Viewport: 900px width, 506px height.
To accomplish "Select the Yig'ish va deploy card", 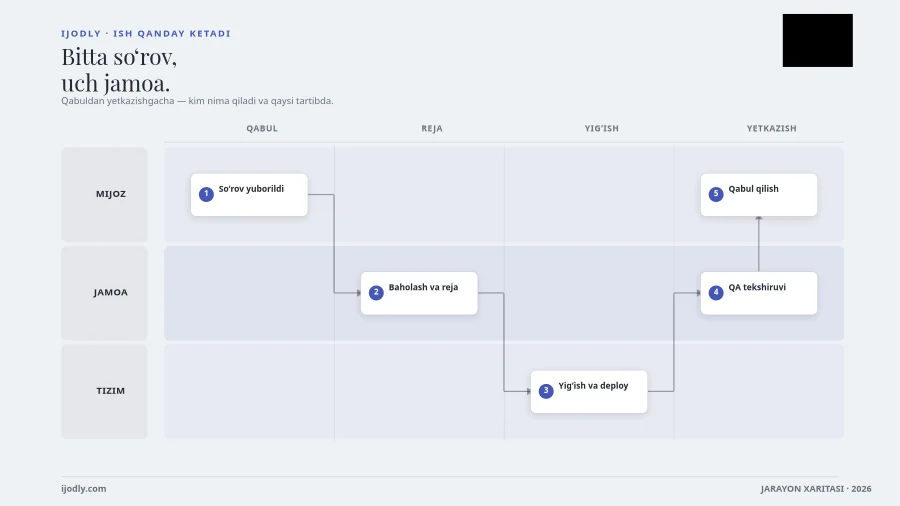I will (589, 392).
